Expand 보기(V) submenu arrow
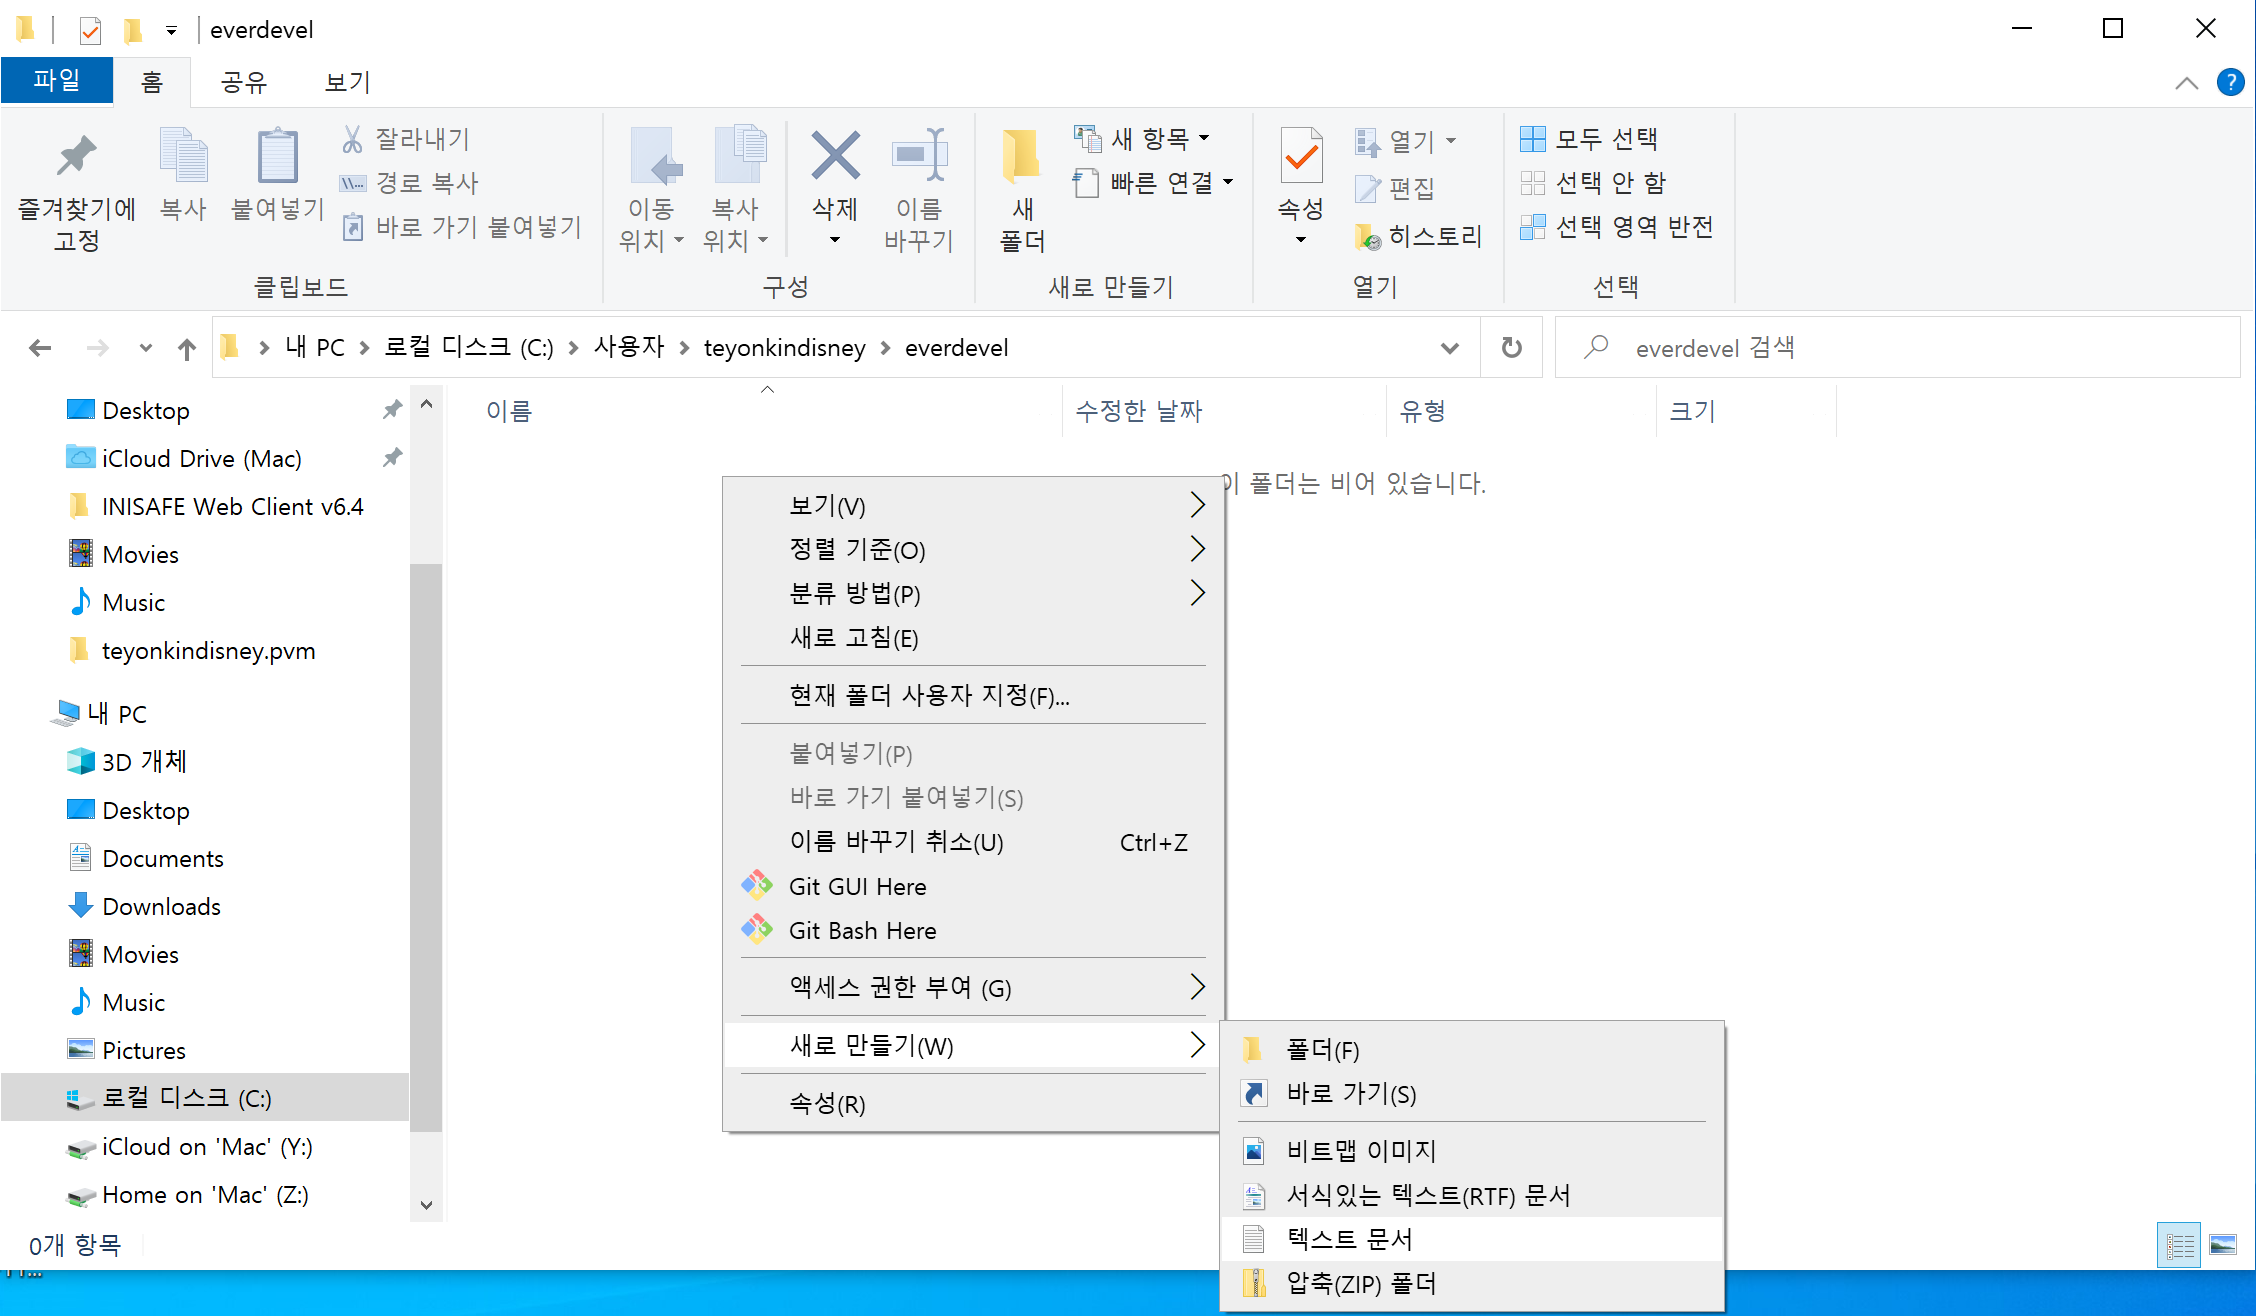The width and height of the screenshot is (2256, 1316). (x=1198, y=503)
